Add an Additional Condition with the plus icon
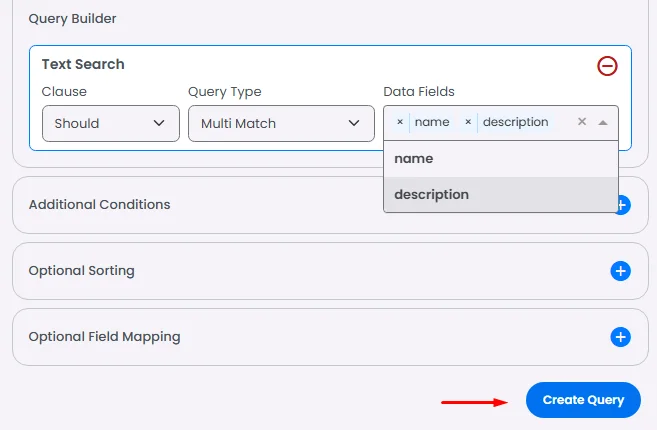The height and width of the screenshot is (430, 657). (x=623, y=205)
